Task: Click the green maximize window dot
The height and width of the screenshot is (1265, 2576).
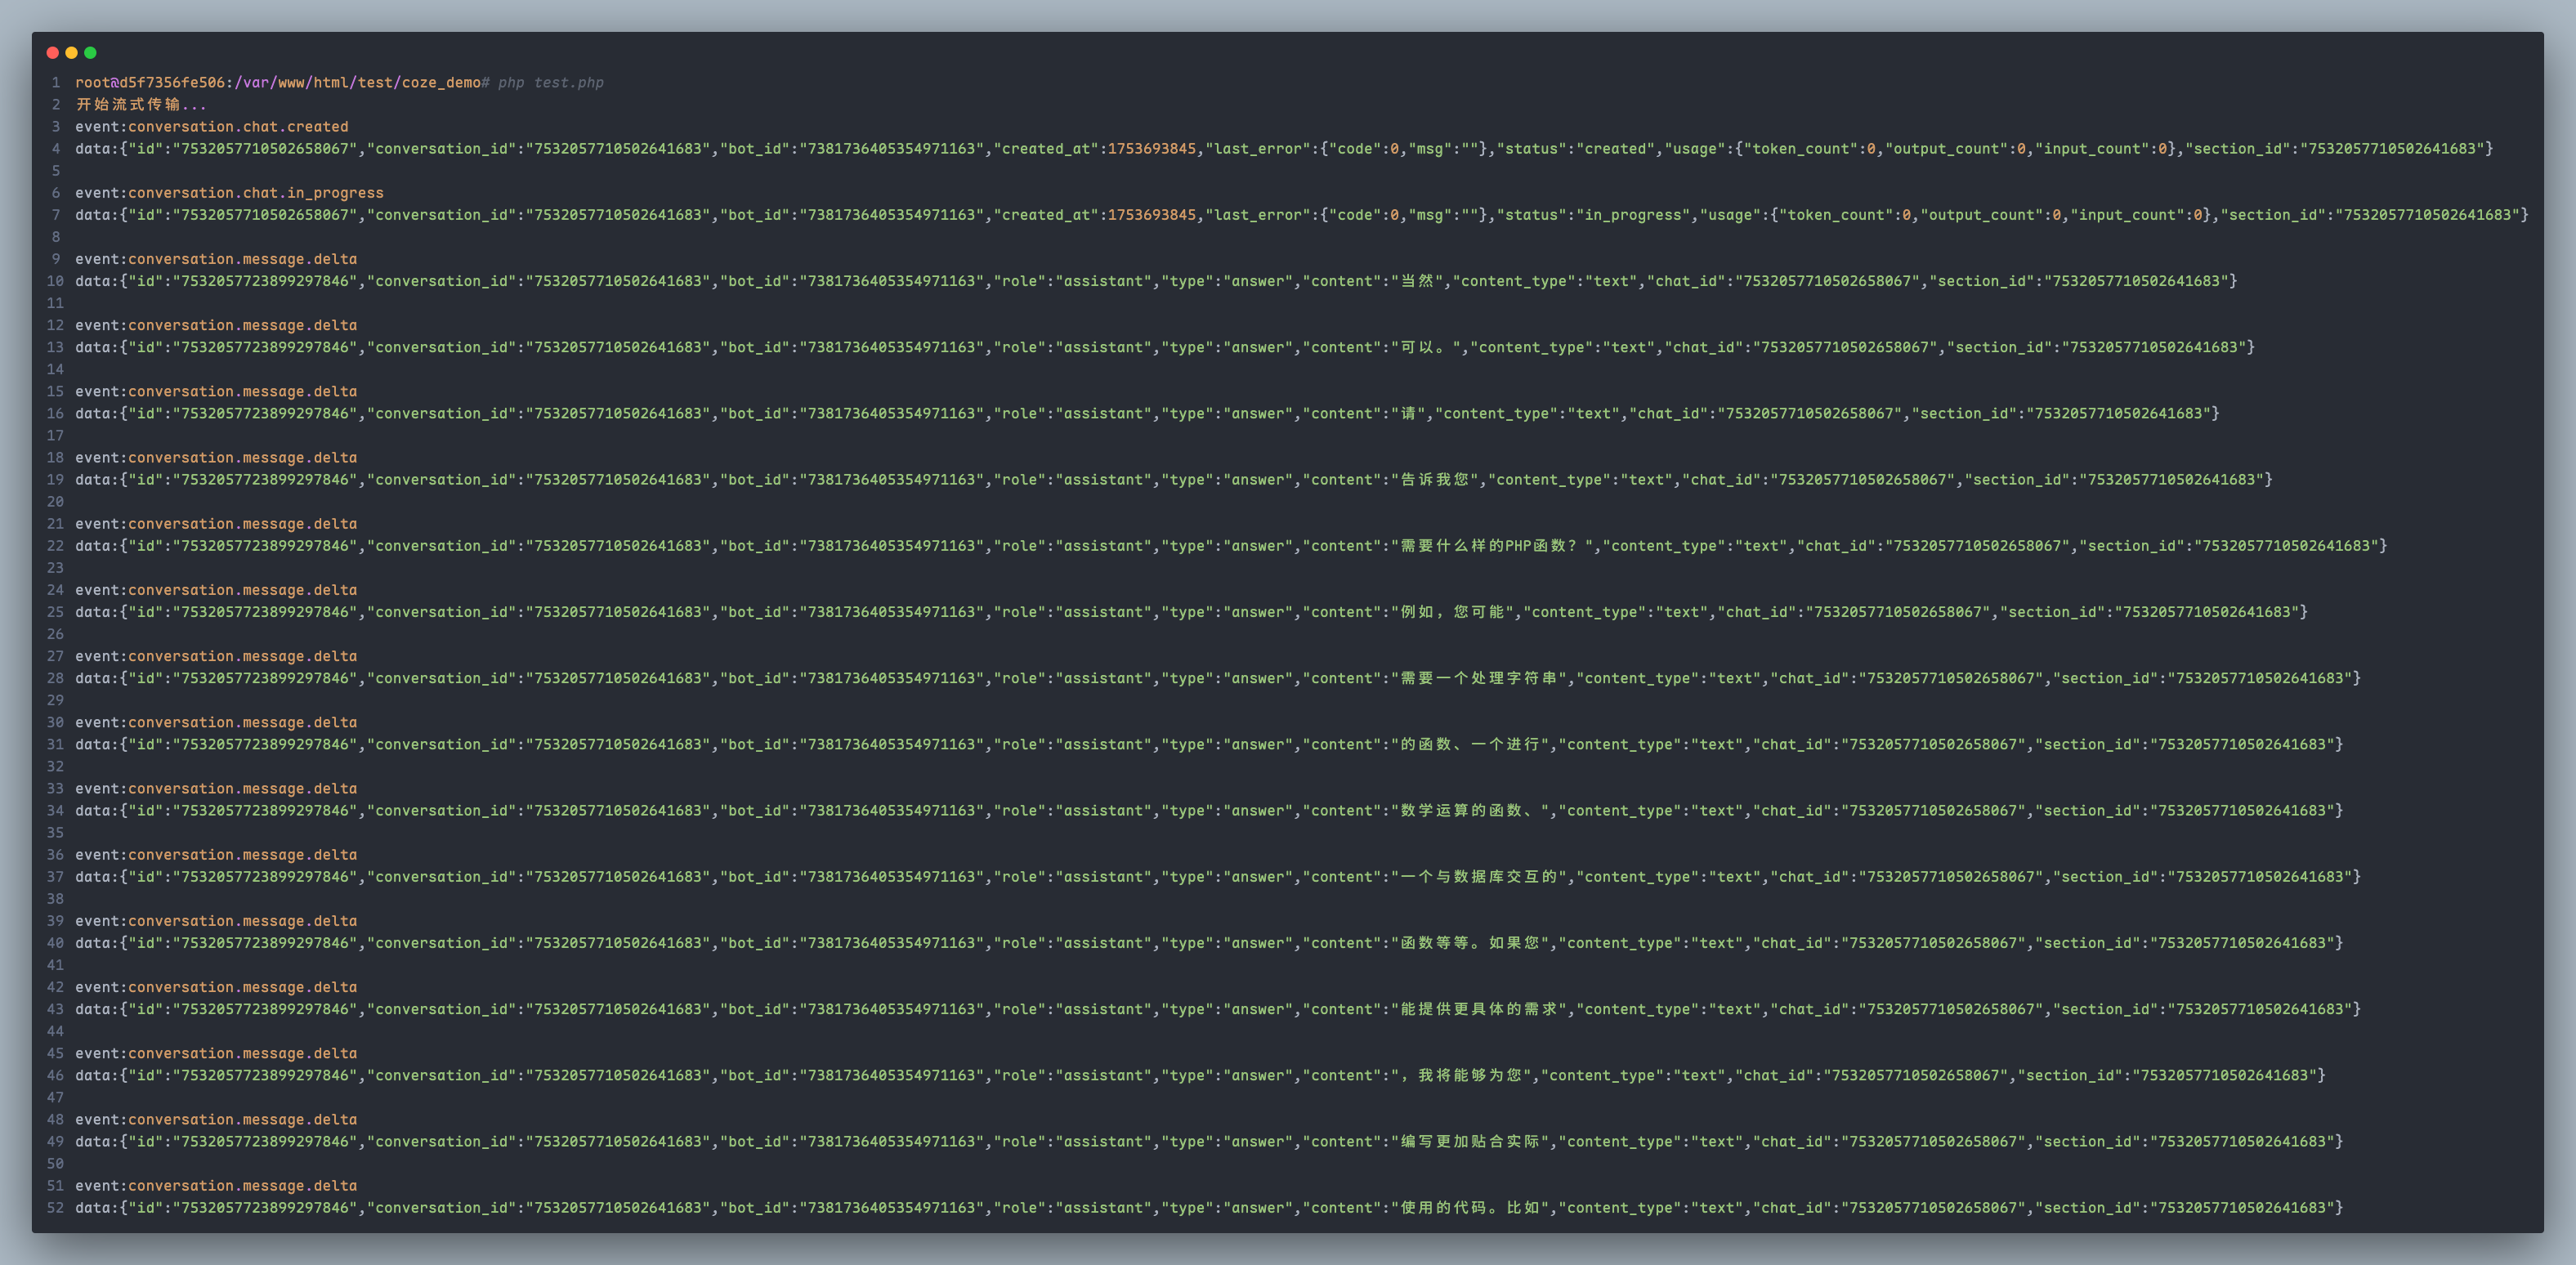Action: (x=90, y=52)
